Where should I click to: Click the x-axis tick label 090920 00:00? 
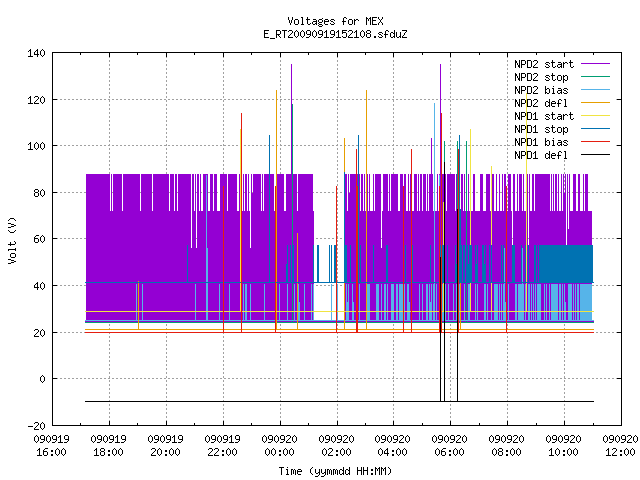tap(279, 446)
